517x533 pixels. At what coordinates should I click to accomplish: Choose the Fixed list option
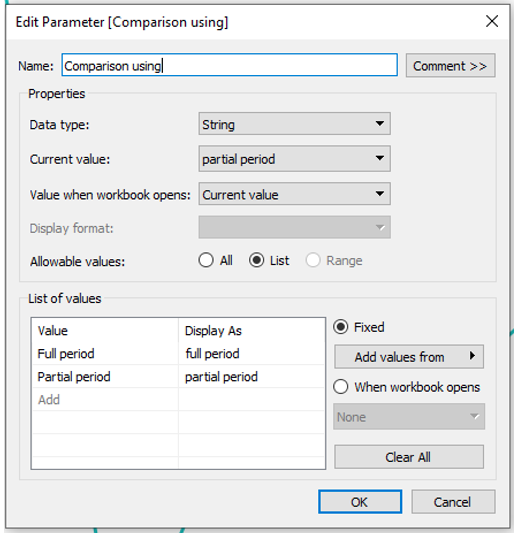pos(359,327)
